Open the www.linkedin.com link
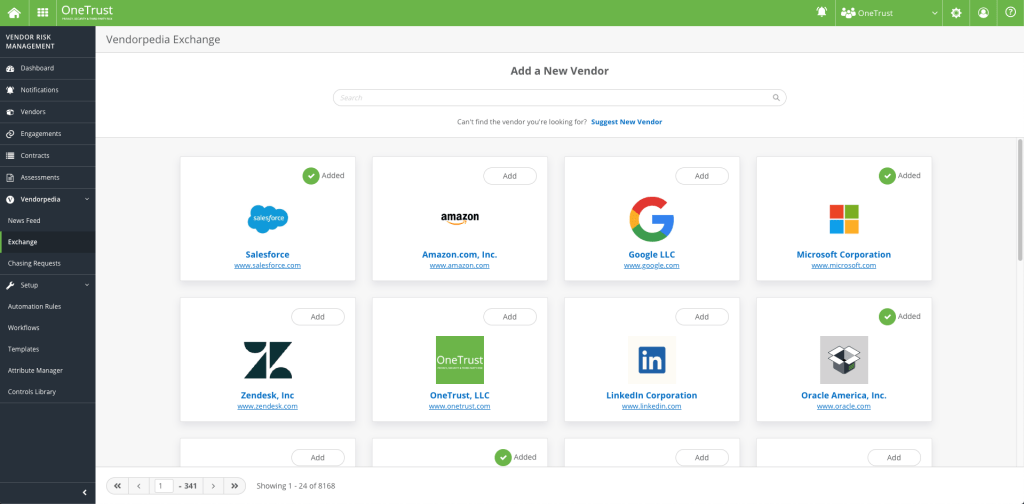Viewport: 1024px width, 504px height. [x=652, y=406]
